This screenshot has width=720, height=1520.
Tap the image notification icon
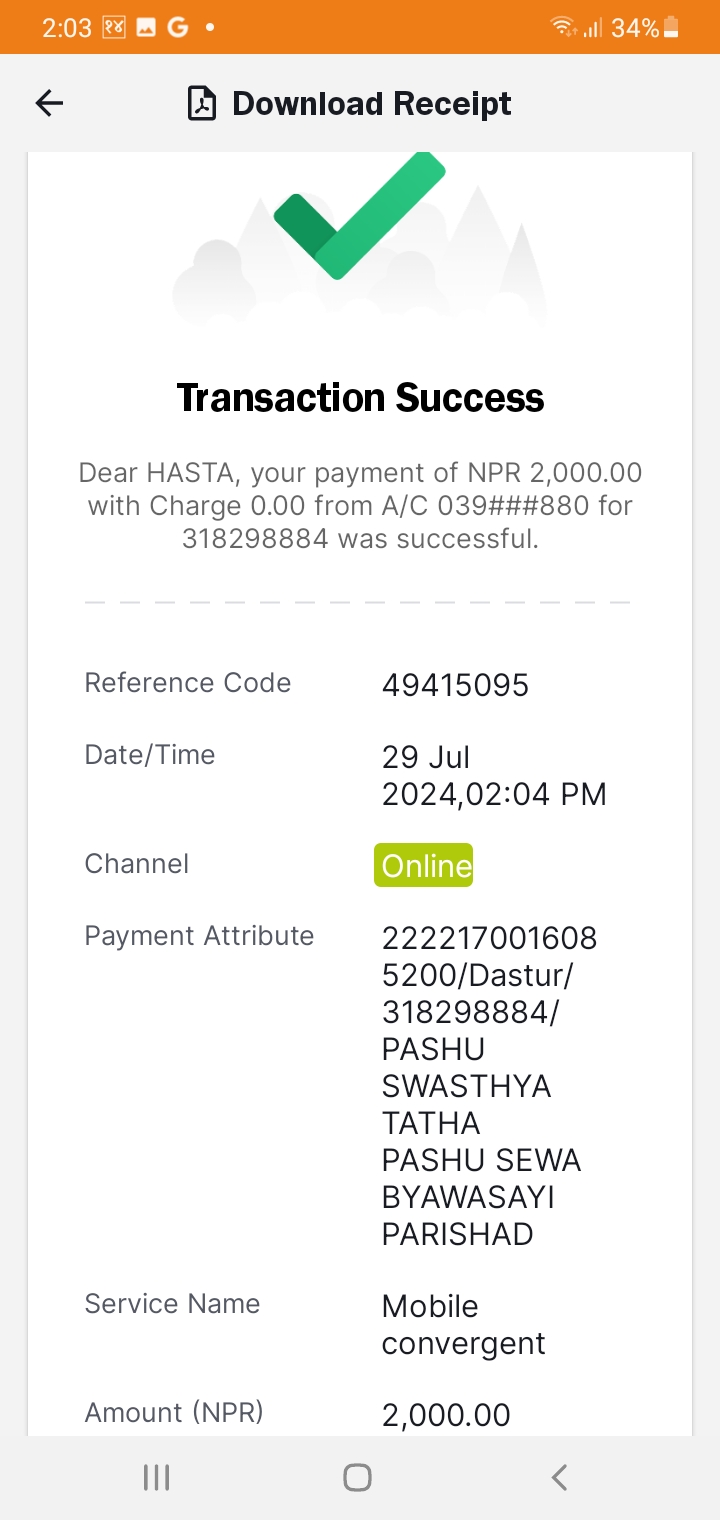click(x=146, y=28)
